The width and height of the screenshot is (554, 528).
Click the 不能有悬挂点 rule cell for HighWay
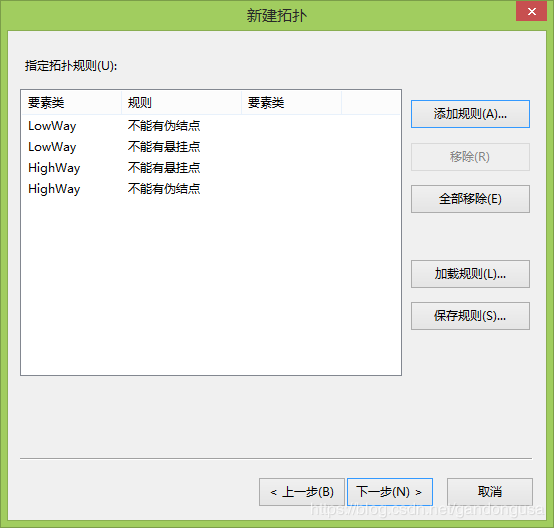(x=164, y=168)
